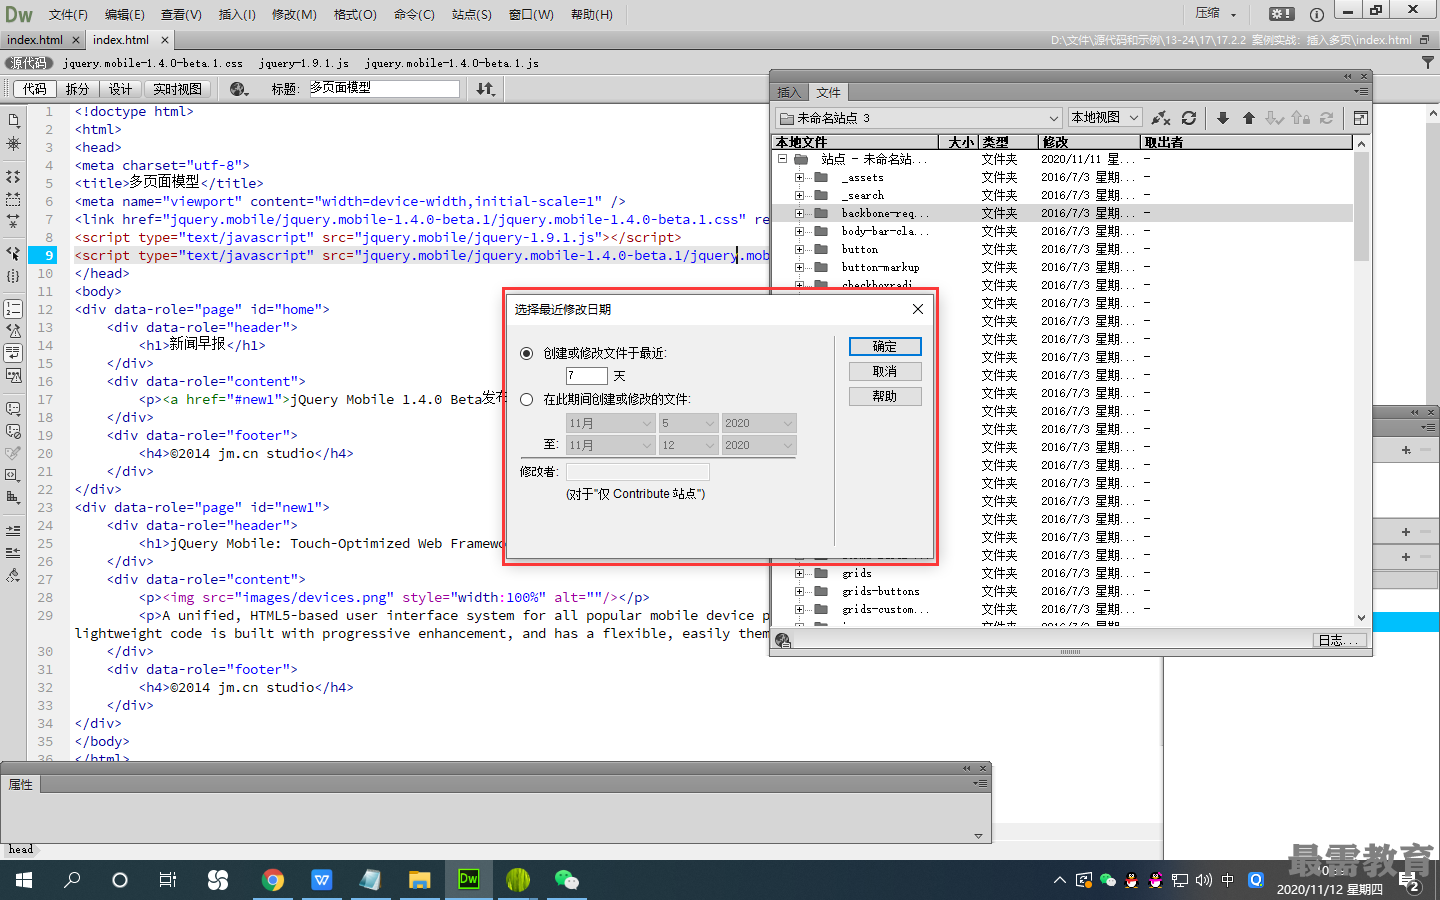Image resolution: width=1440 pixels, height=900 pixels.
Task: Open the 站点(S) menu
Action: 472,14
